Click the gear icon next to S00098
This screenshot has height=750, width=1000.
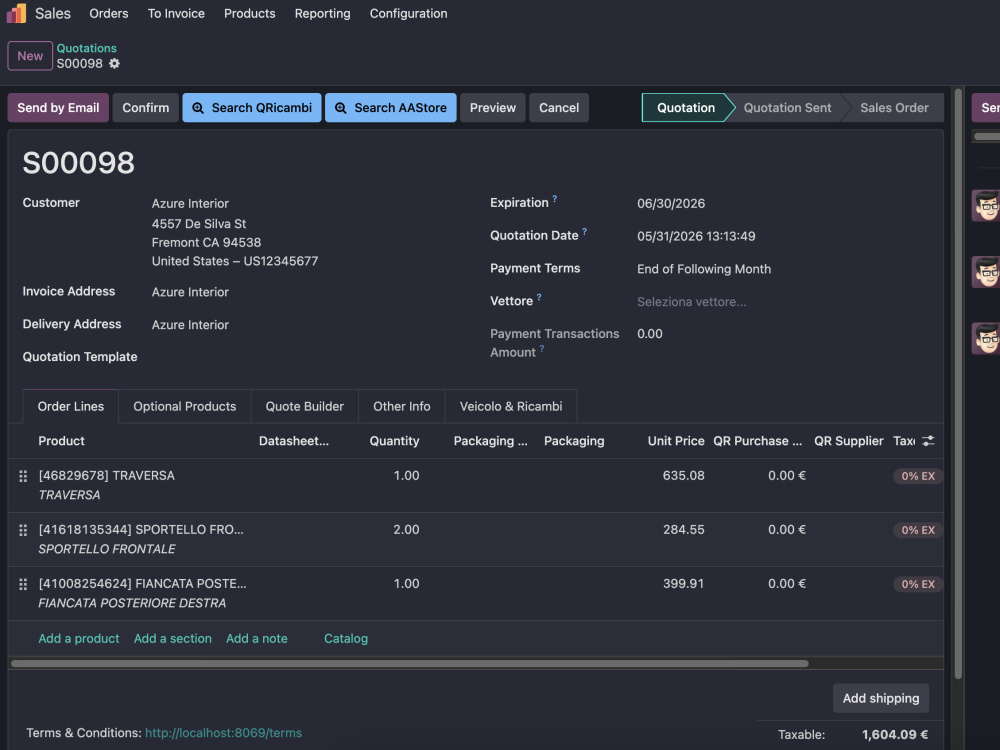coord(114,63)
